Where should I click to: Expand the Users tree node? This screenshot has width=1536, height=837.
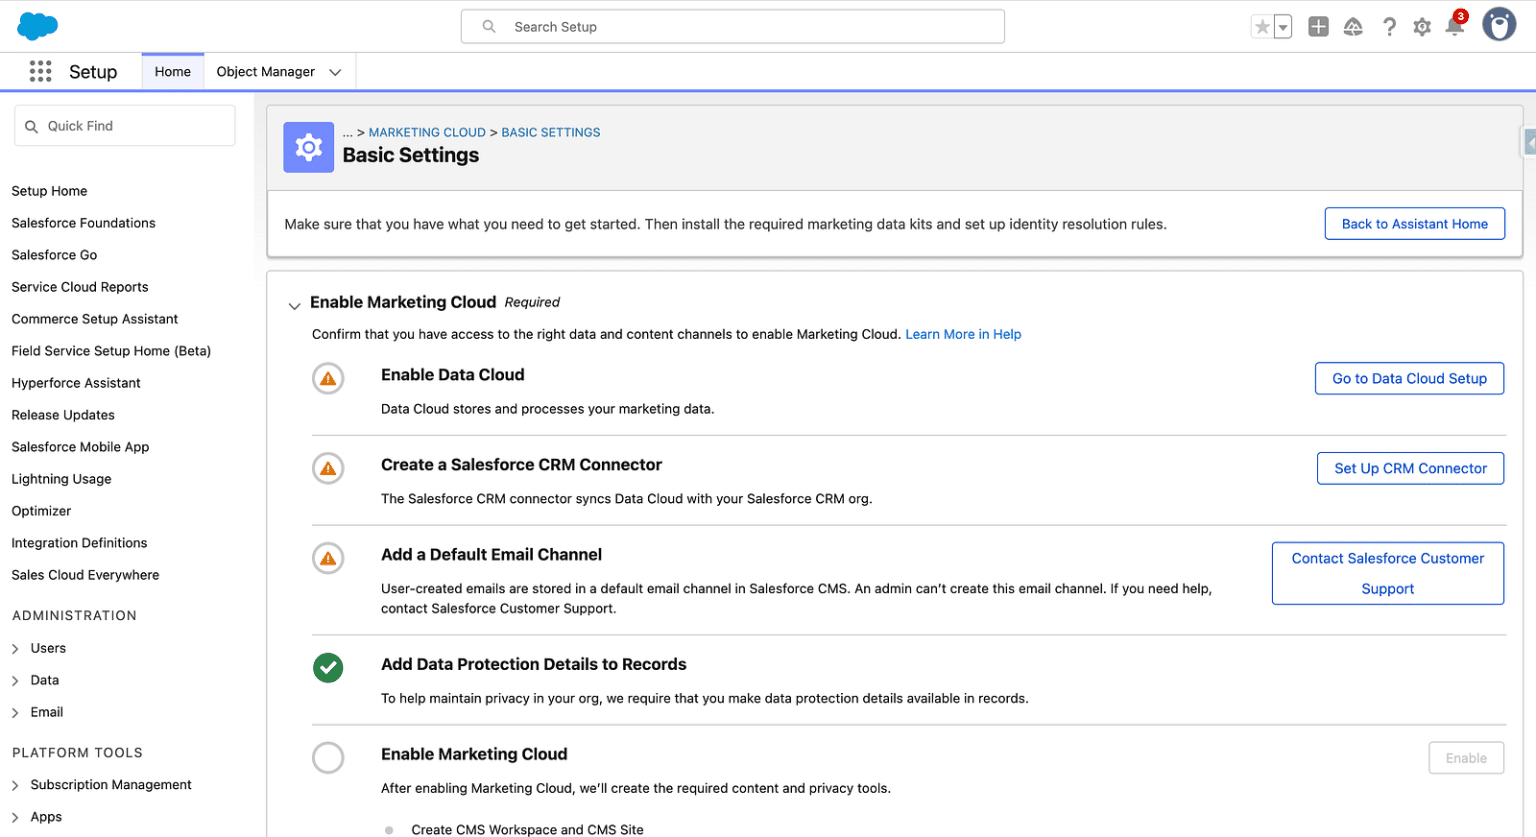click(15, 649)
